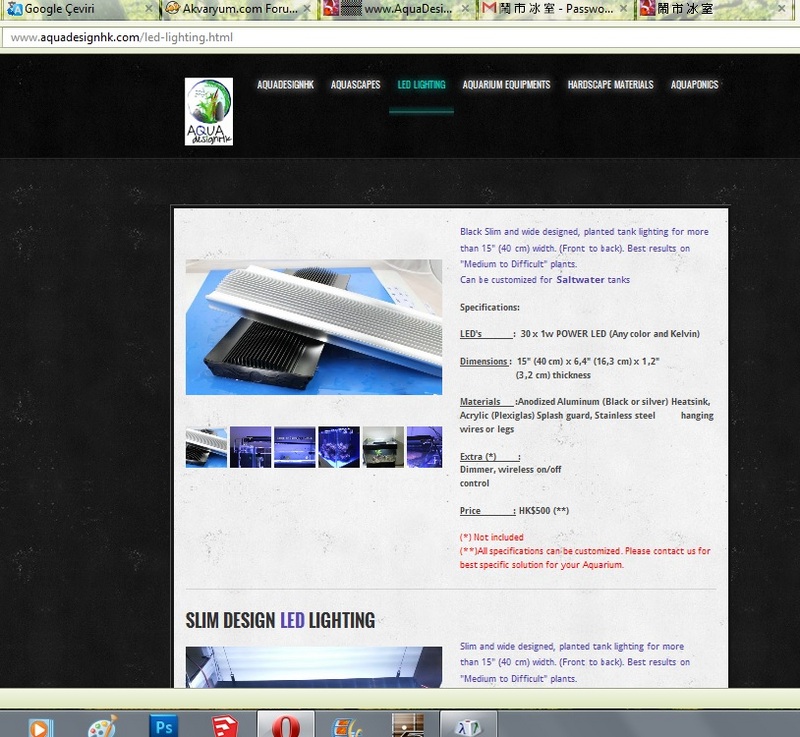Click the bold 'Saltwater' word

pos(580,279)
